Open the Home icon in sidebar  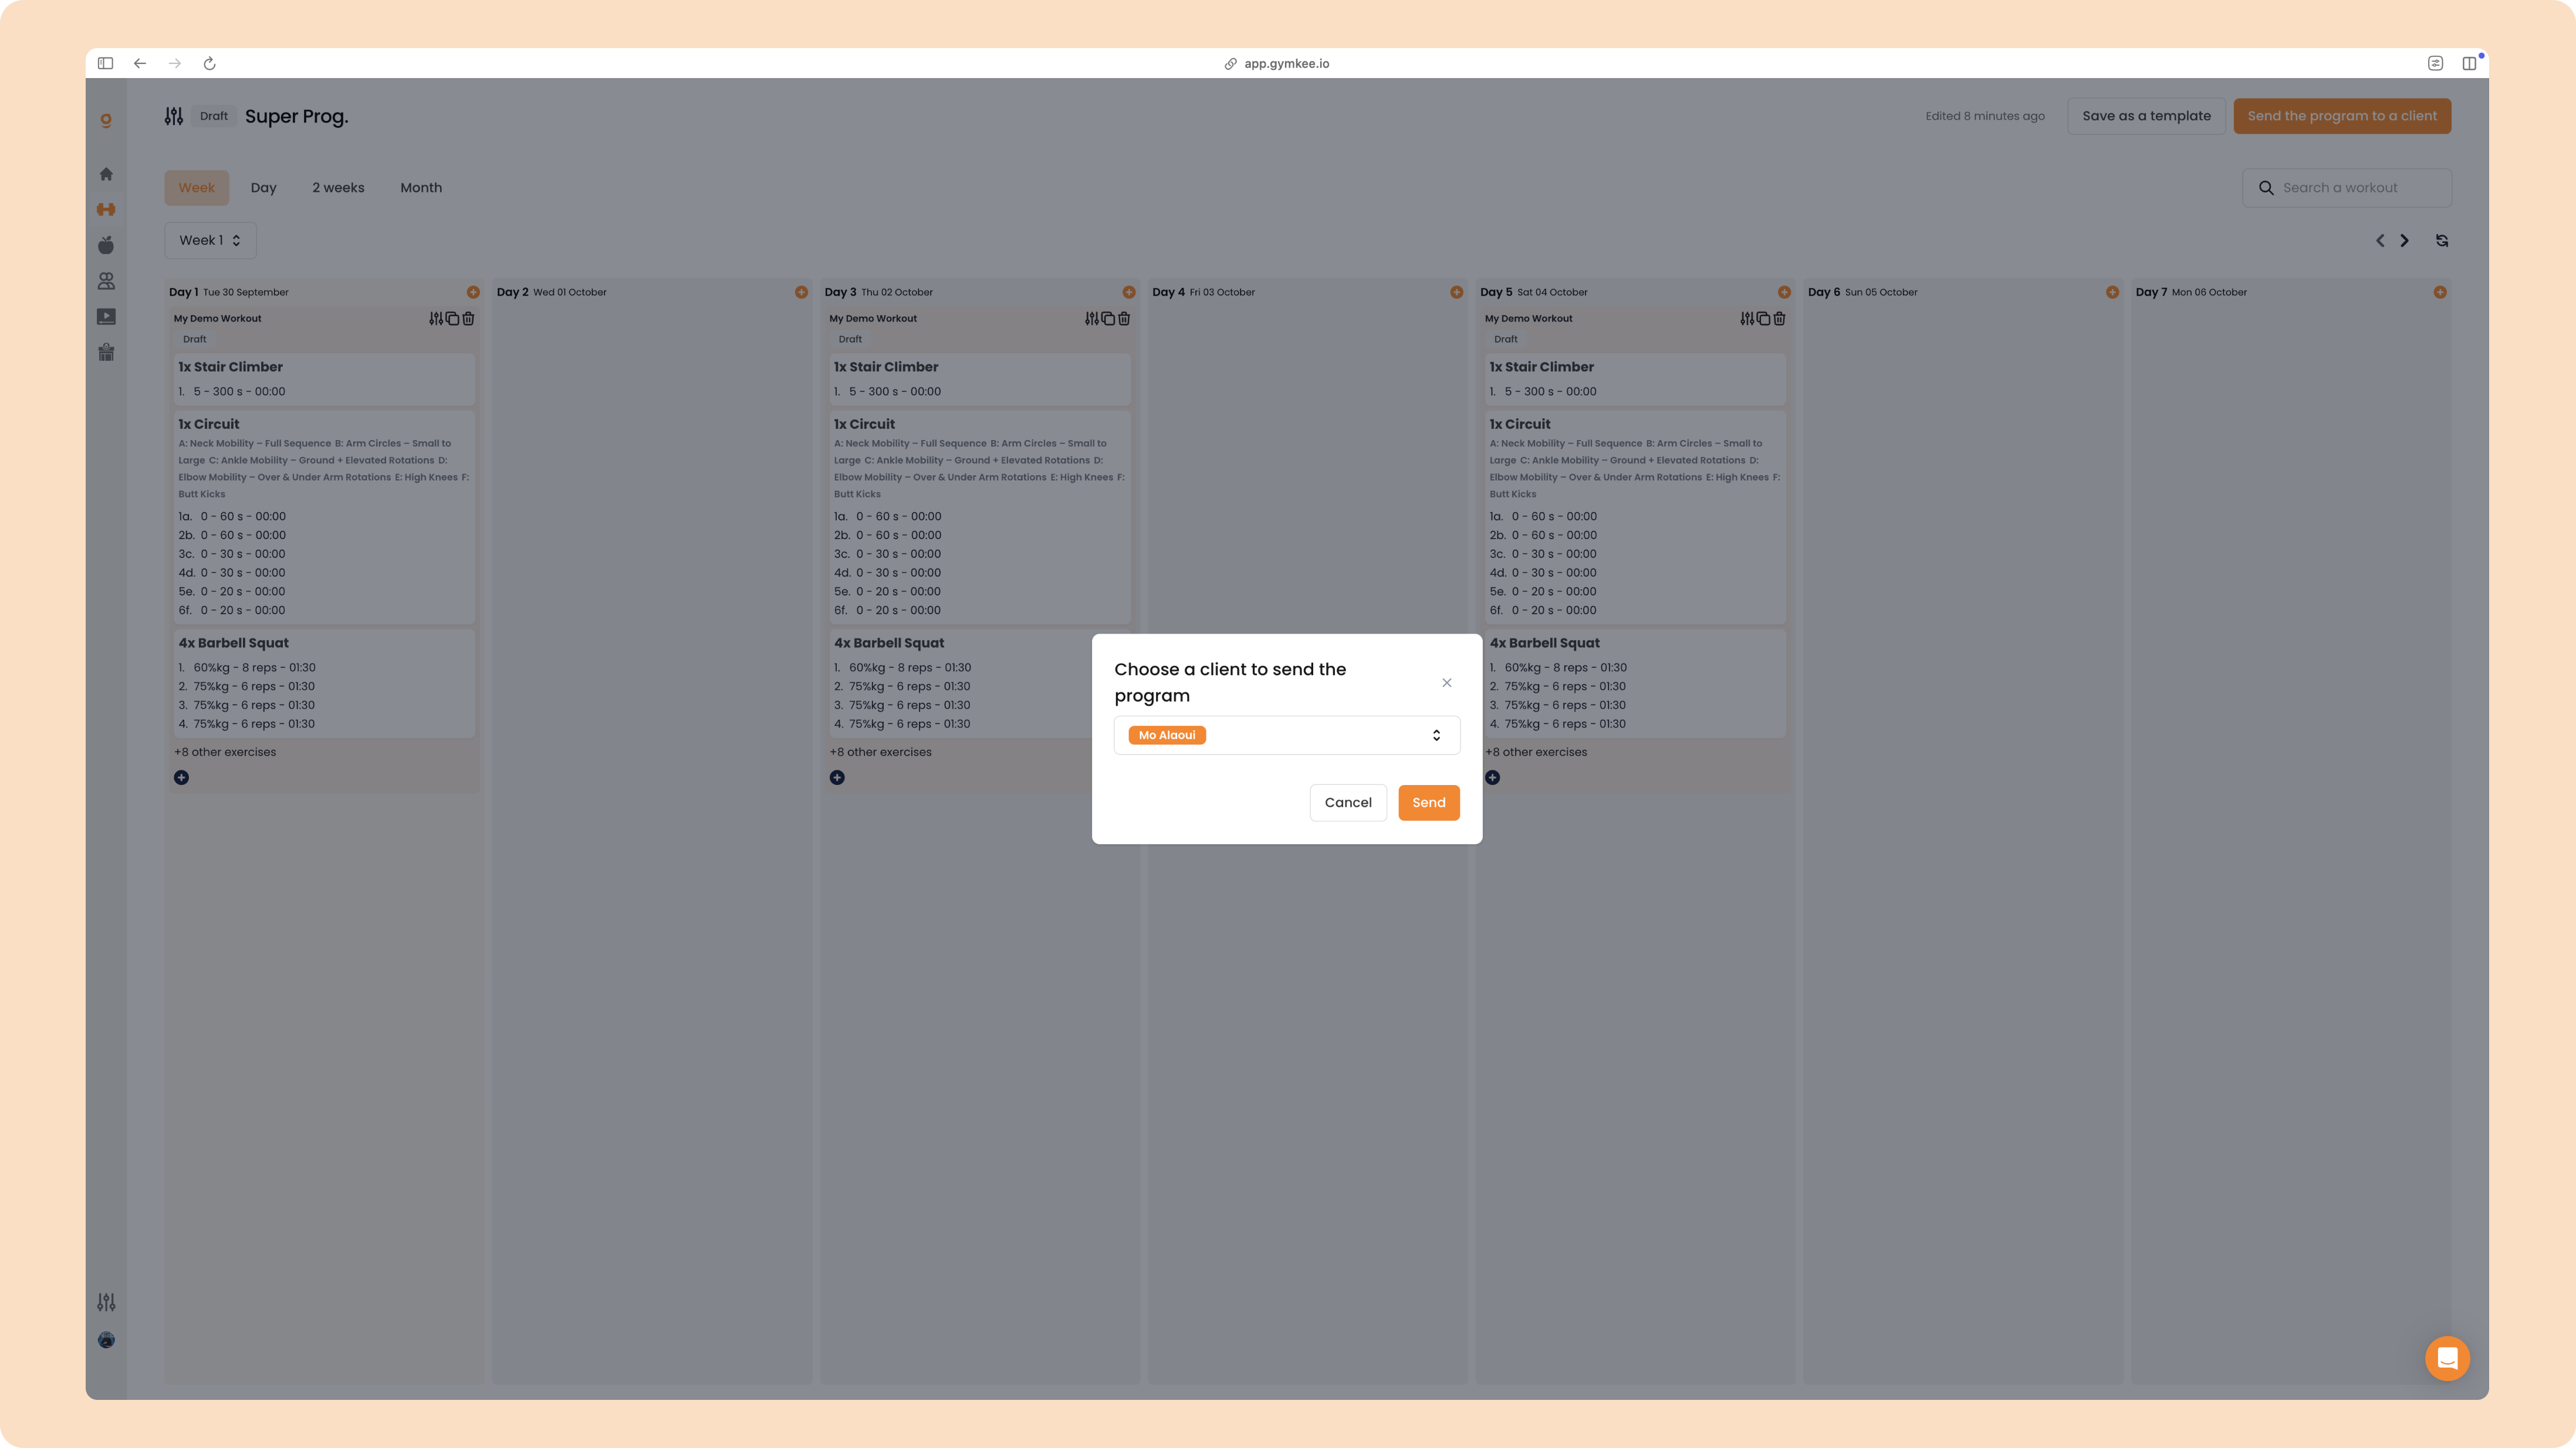coord(106,174)
